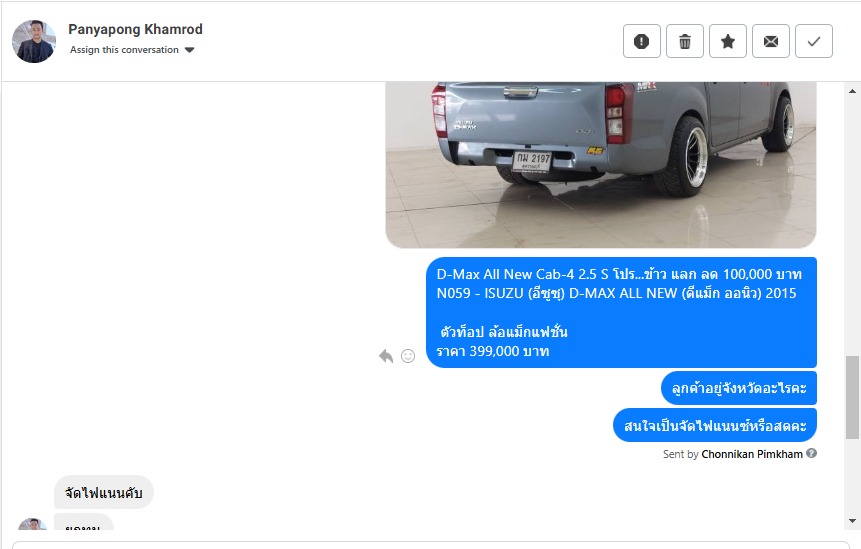Click the message input field at bottom
Image resolution: width=861 pixels, height=549 pixels.
(x=430, y=545)
